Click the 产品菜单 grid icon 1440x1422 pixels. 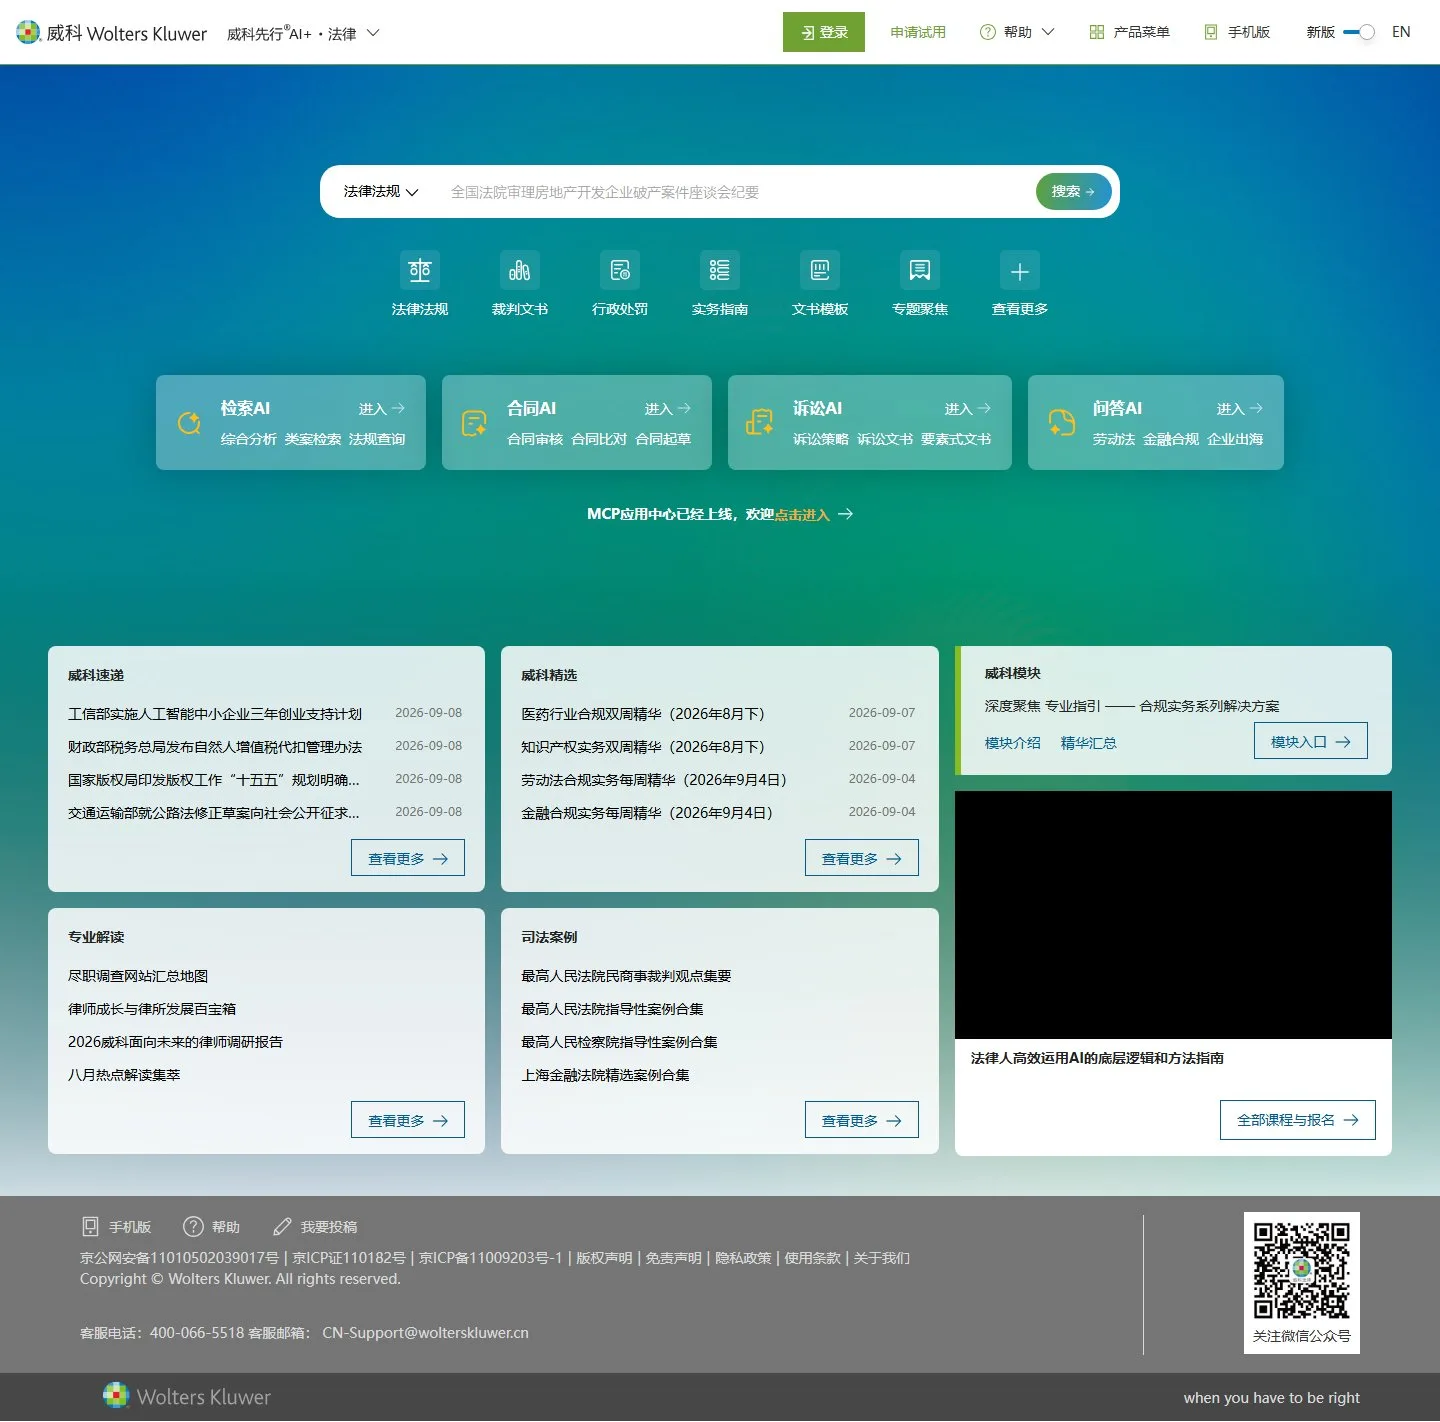tap(1097, 32)
